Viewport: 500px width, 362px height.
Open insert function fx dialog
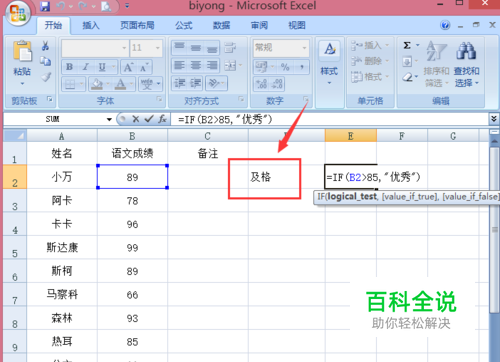pos(162,119)
